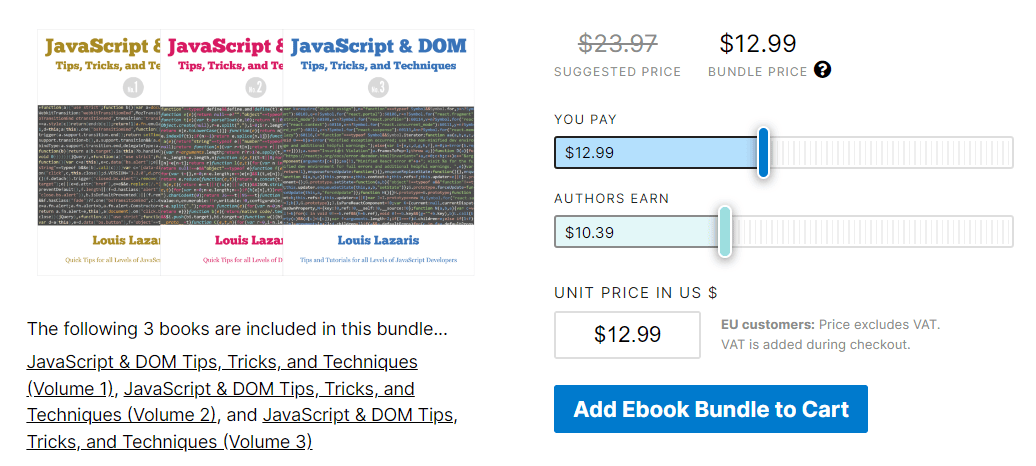Click the crossed-out $23.97 suggested price
This screenshot has height=466, width=1036.
coord(617,44)
